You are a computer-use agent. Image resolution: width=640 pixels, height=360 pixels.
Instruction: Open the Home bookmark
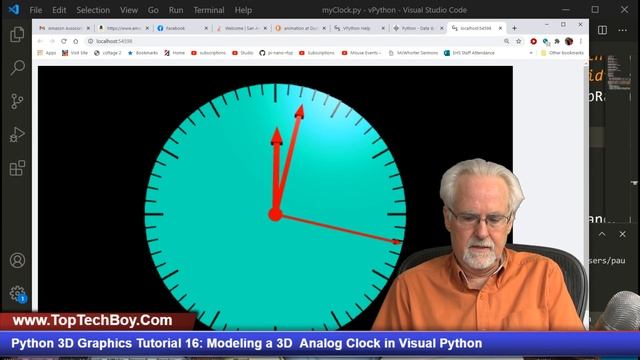174,53
